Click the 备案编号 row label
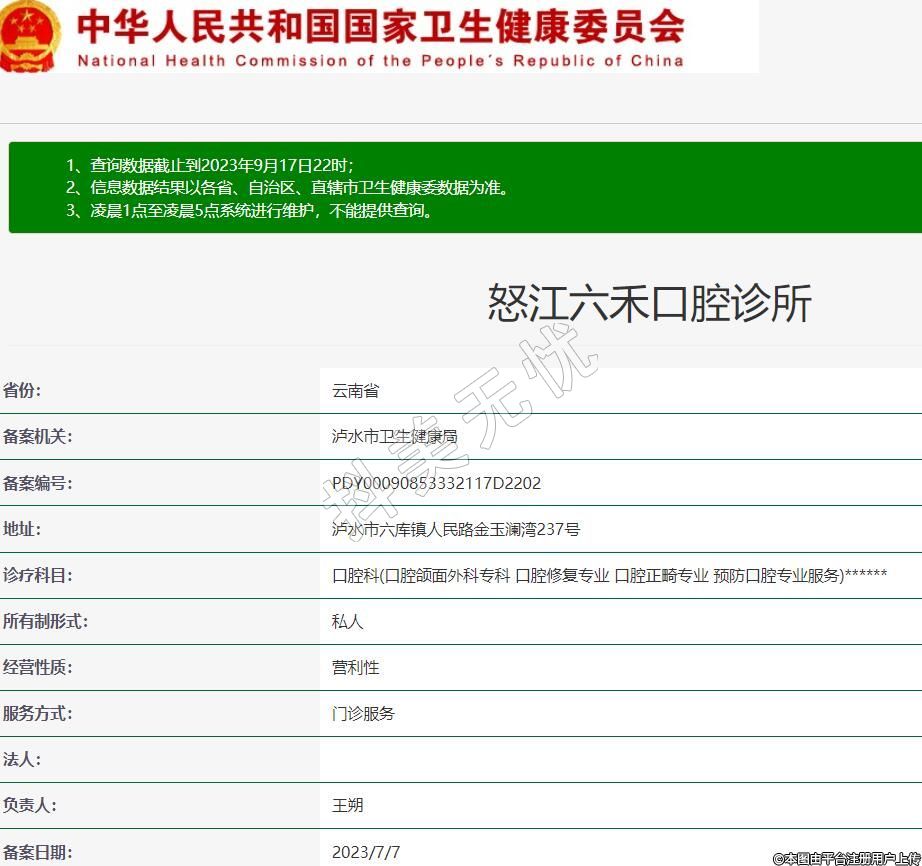The image size is (922, 866). (x=38, y=483)
